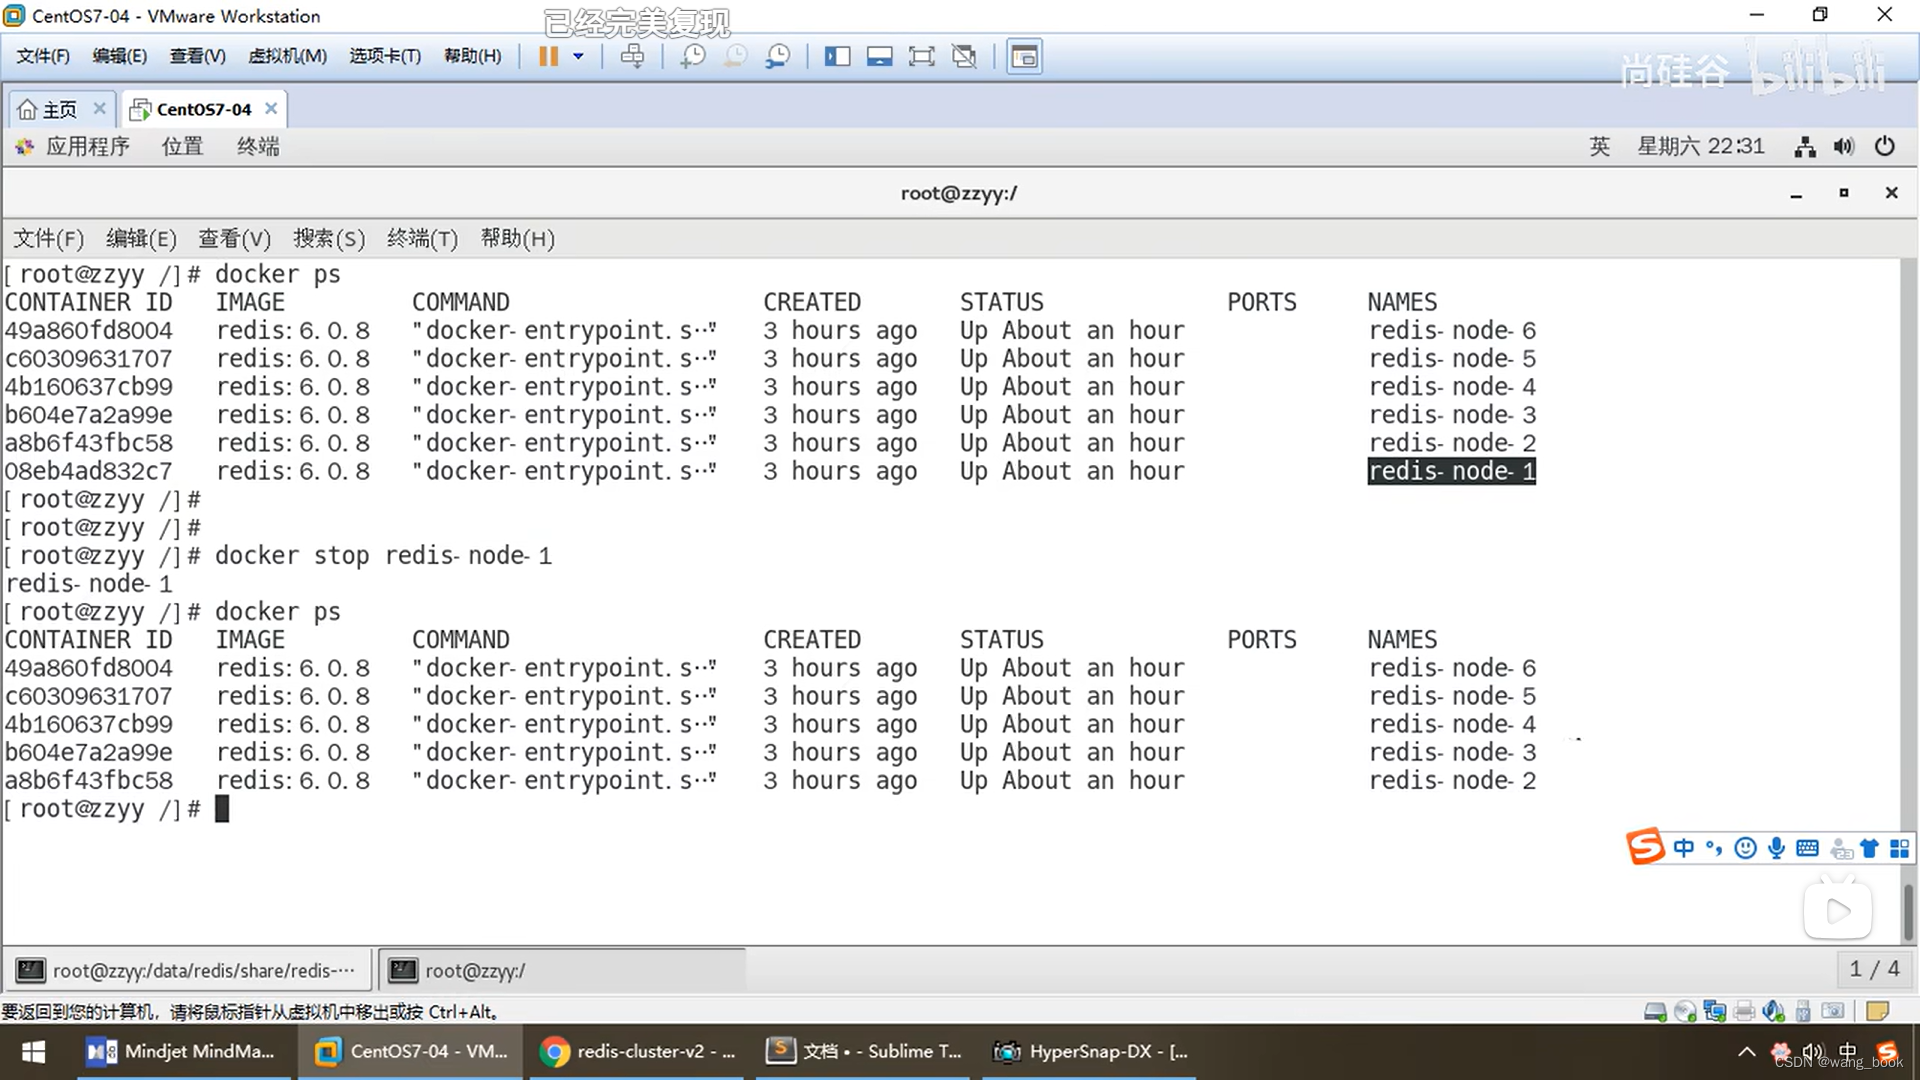Open the power options dropdown arrow
The image size is (1920, 1080).
(x=578, y=56)
